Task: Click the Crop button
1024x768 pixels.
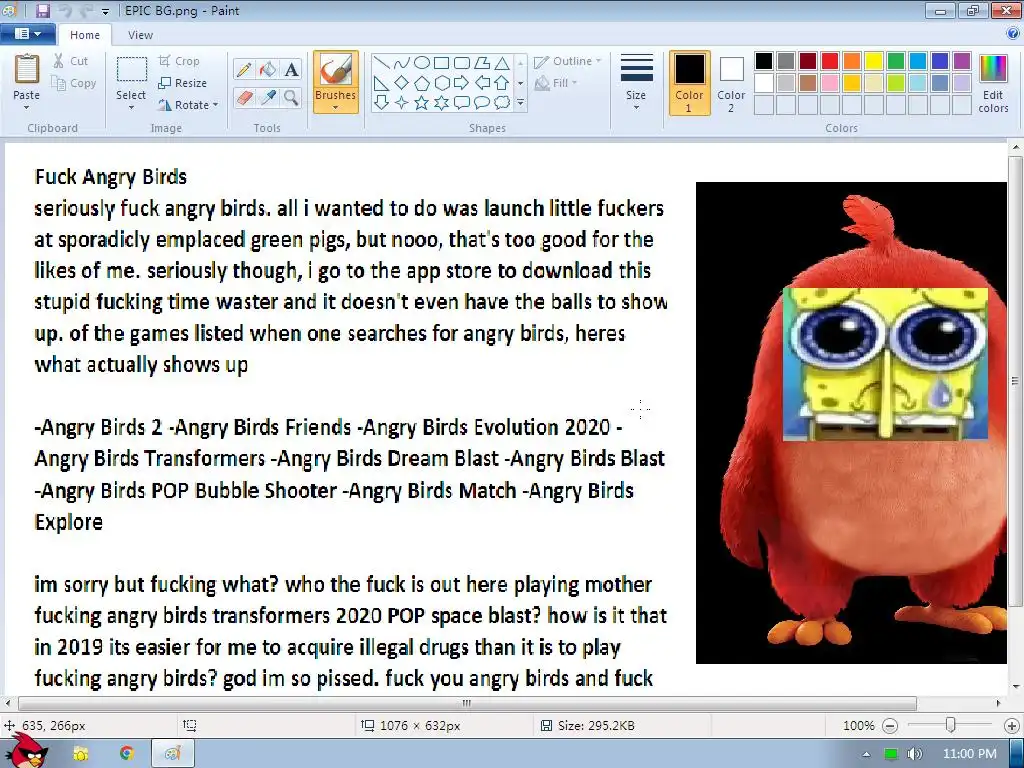Action: (179, 61)
